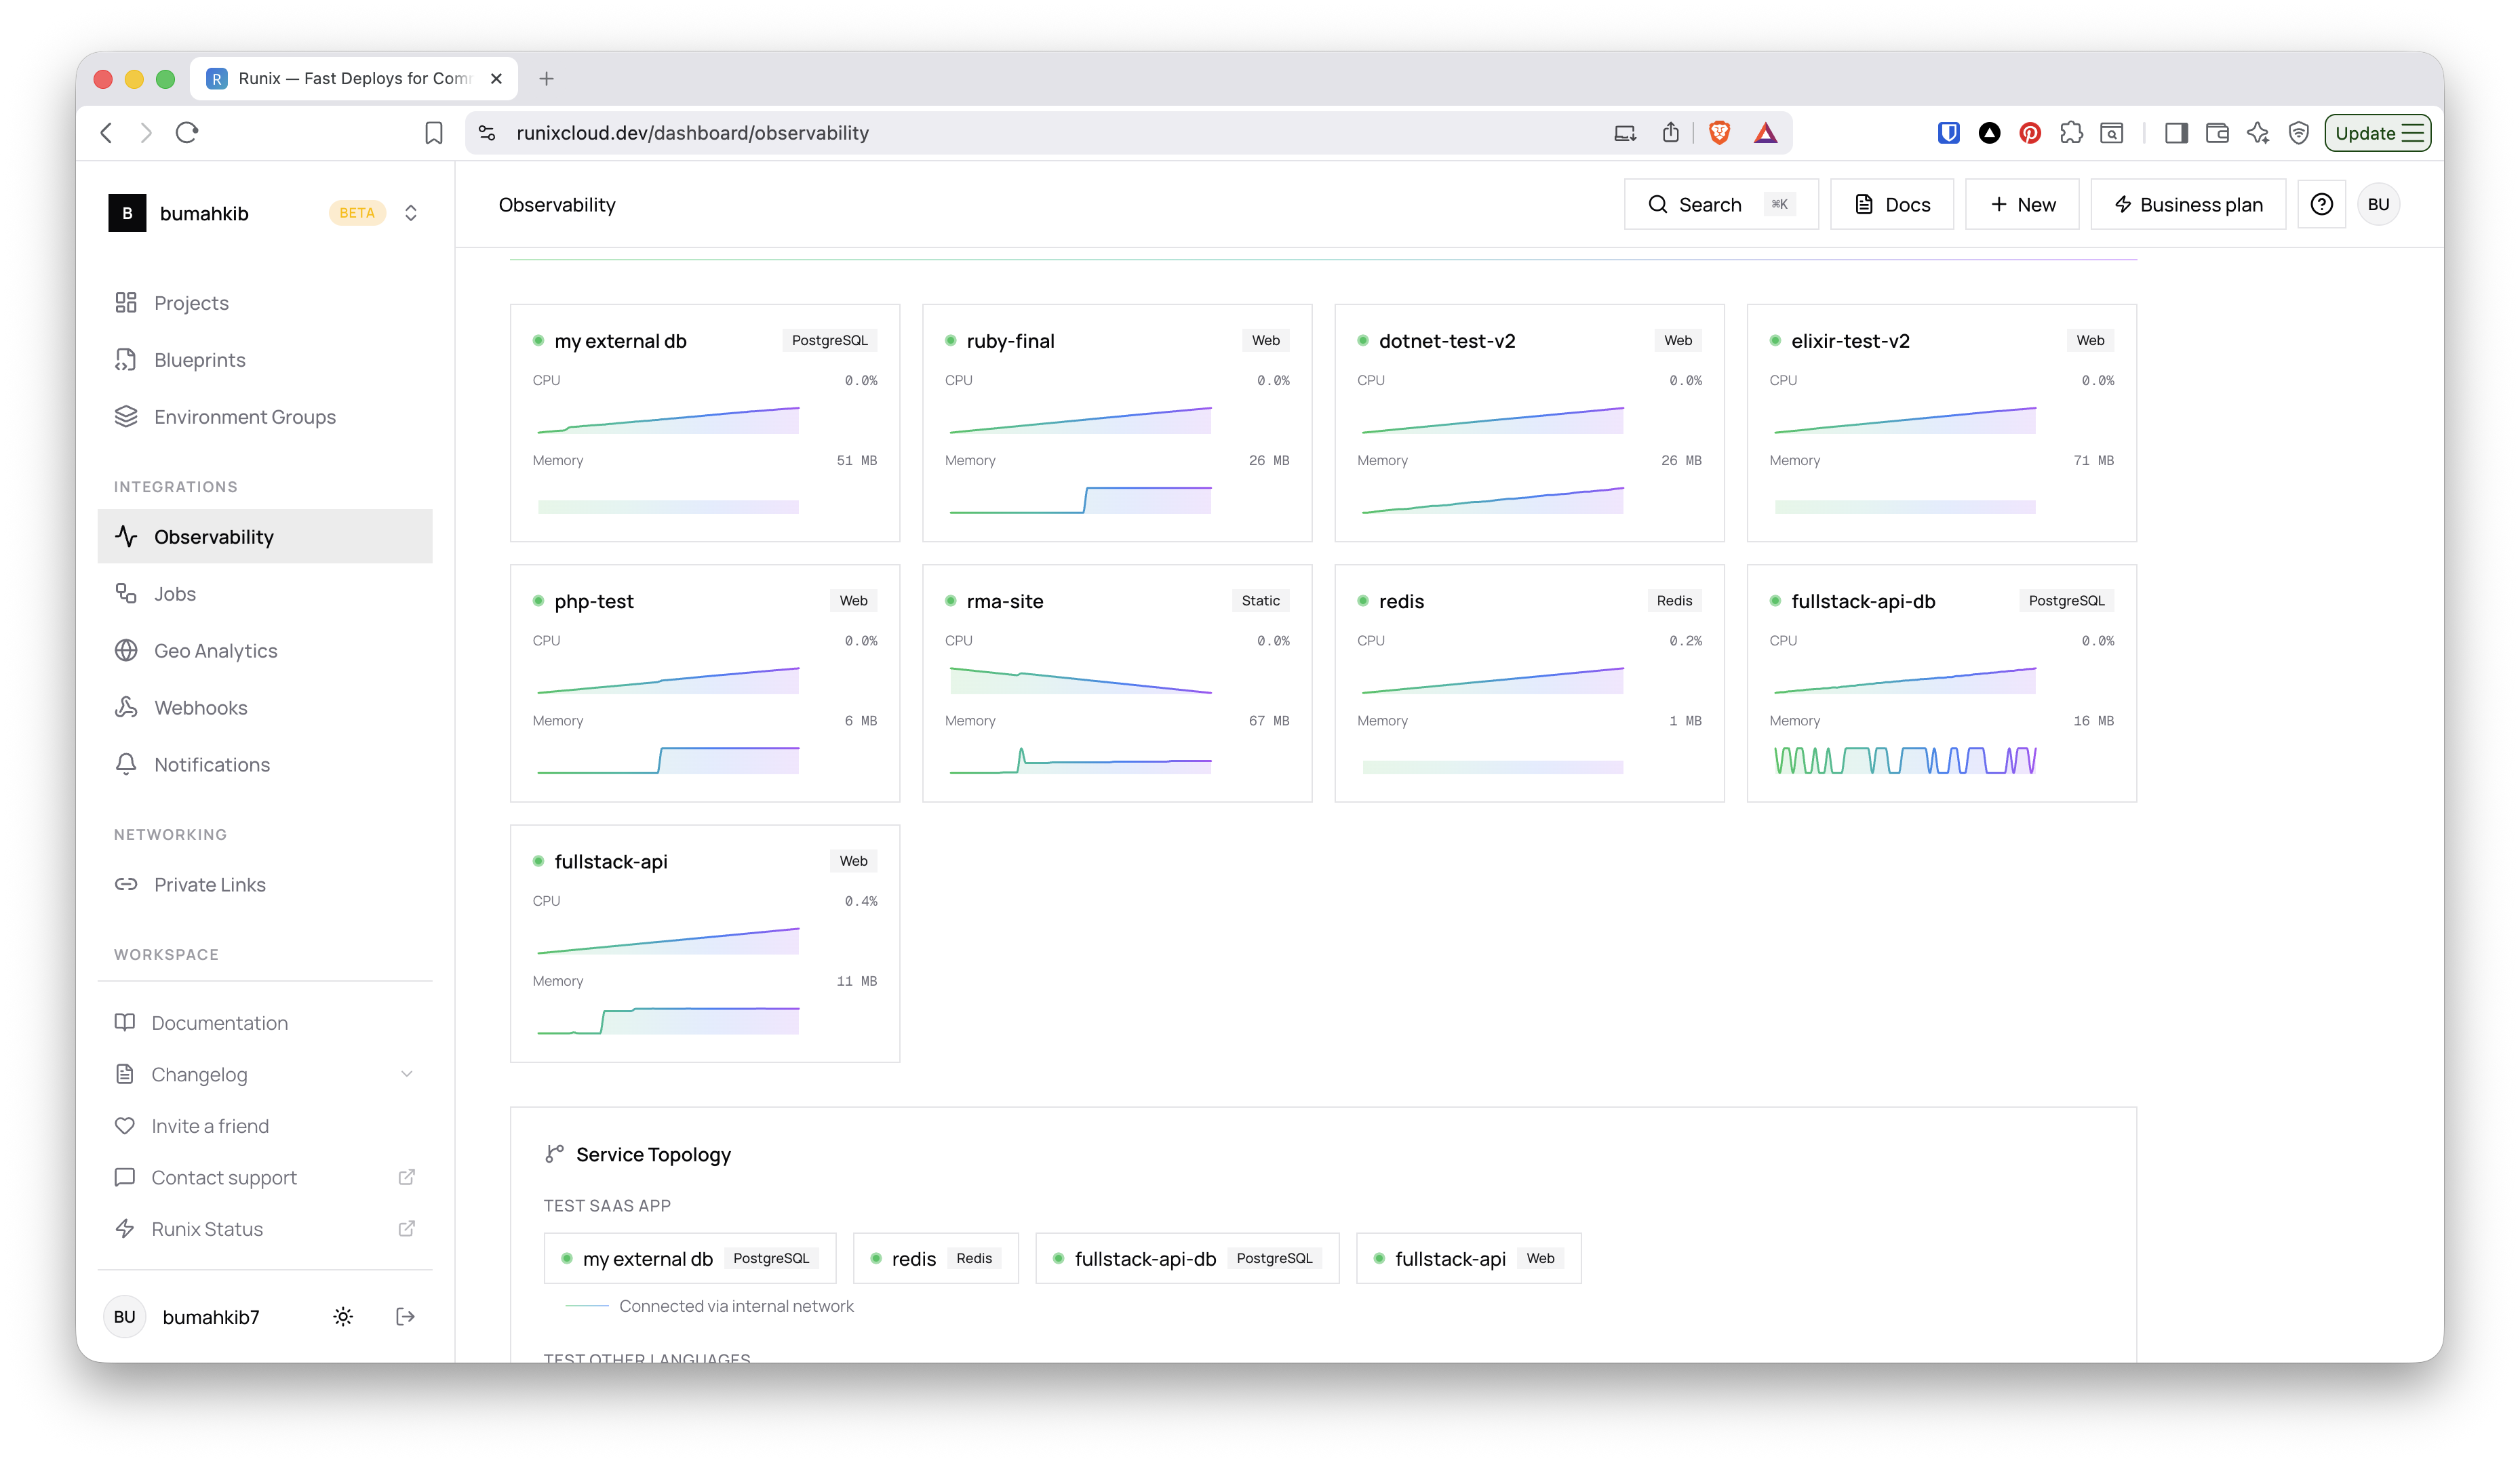Open the Bitwarden extension icon
The width and height of the screenshot is (2520, 1463).
click(x=1948, y=133)
